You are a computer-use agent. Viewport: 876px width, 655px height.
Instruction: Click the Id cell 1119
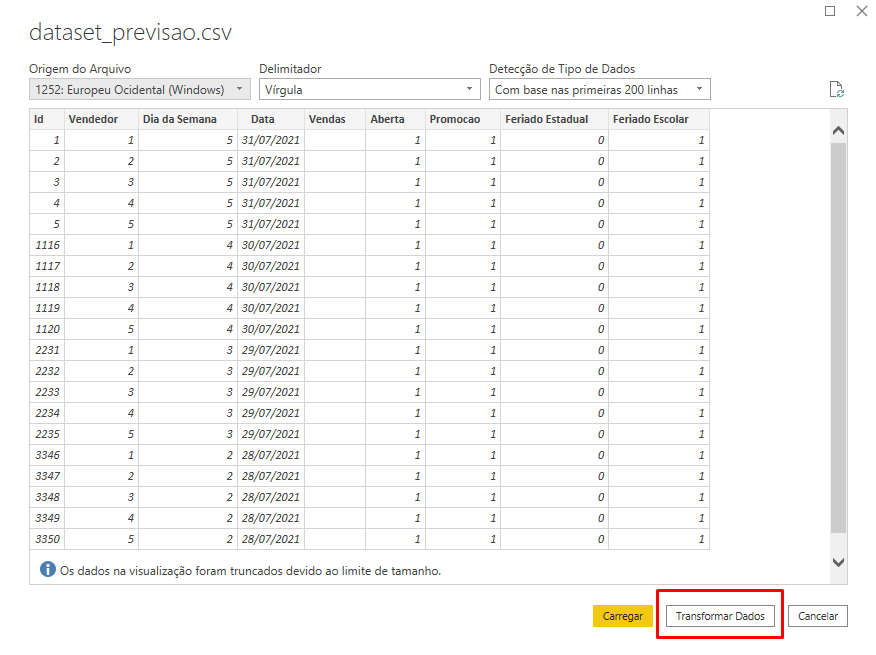pos(47,308)
